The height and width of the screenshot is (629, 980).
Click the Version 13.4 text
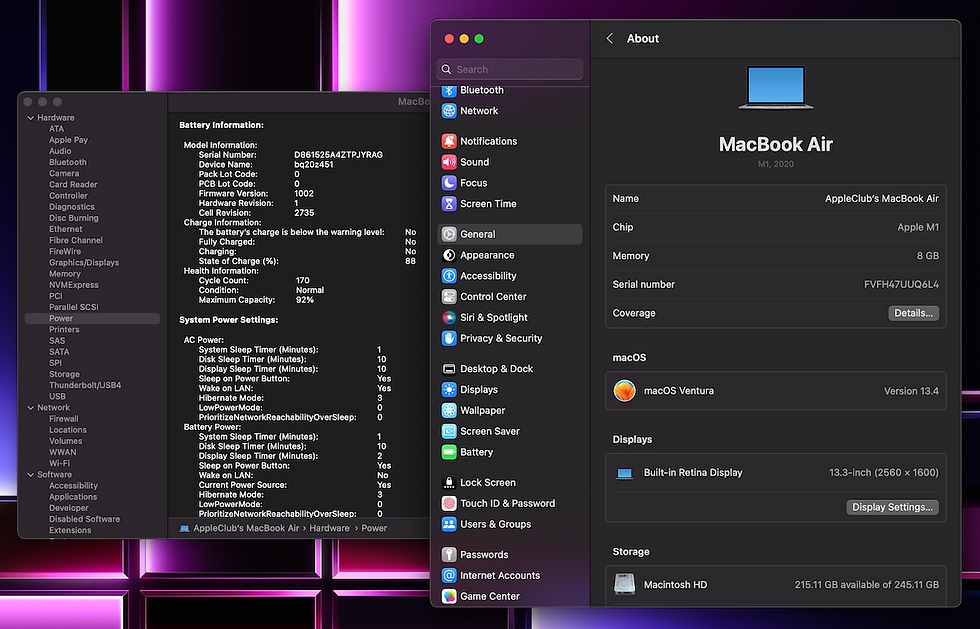(911, 391)
